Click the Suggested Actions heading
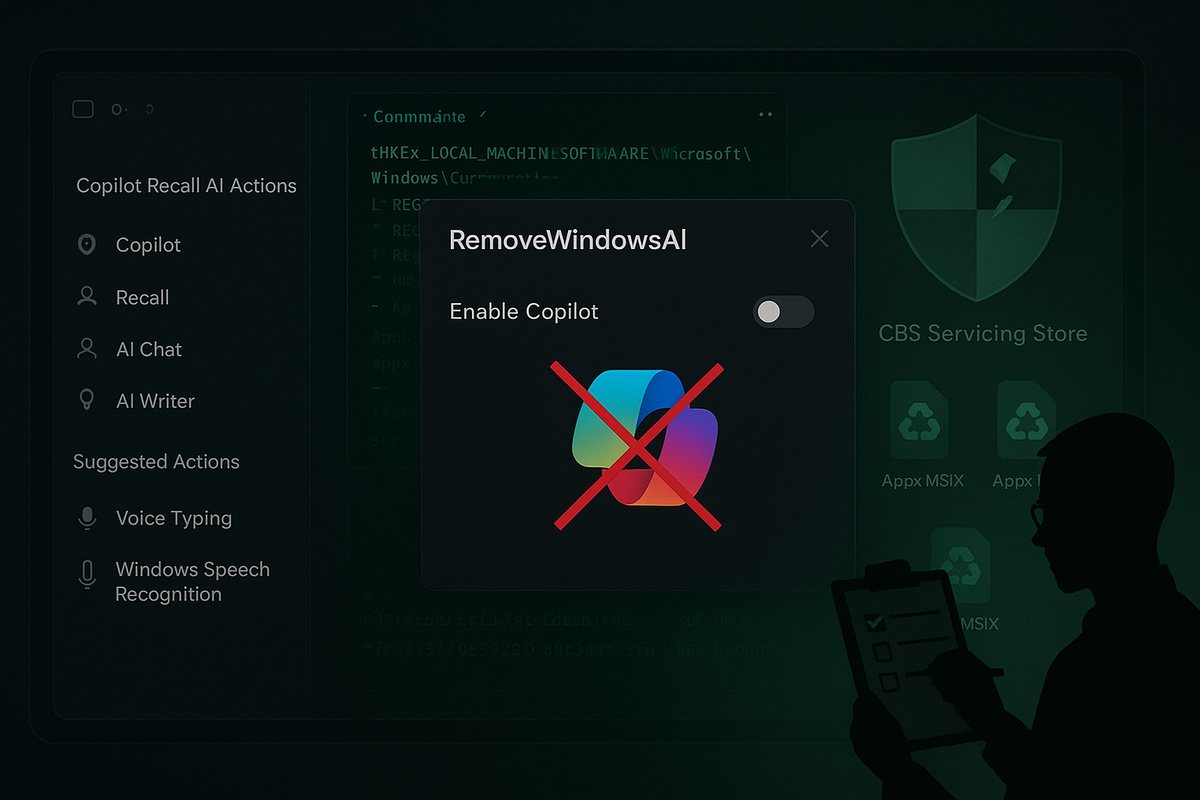 click(x=156, y=462)
